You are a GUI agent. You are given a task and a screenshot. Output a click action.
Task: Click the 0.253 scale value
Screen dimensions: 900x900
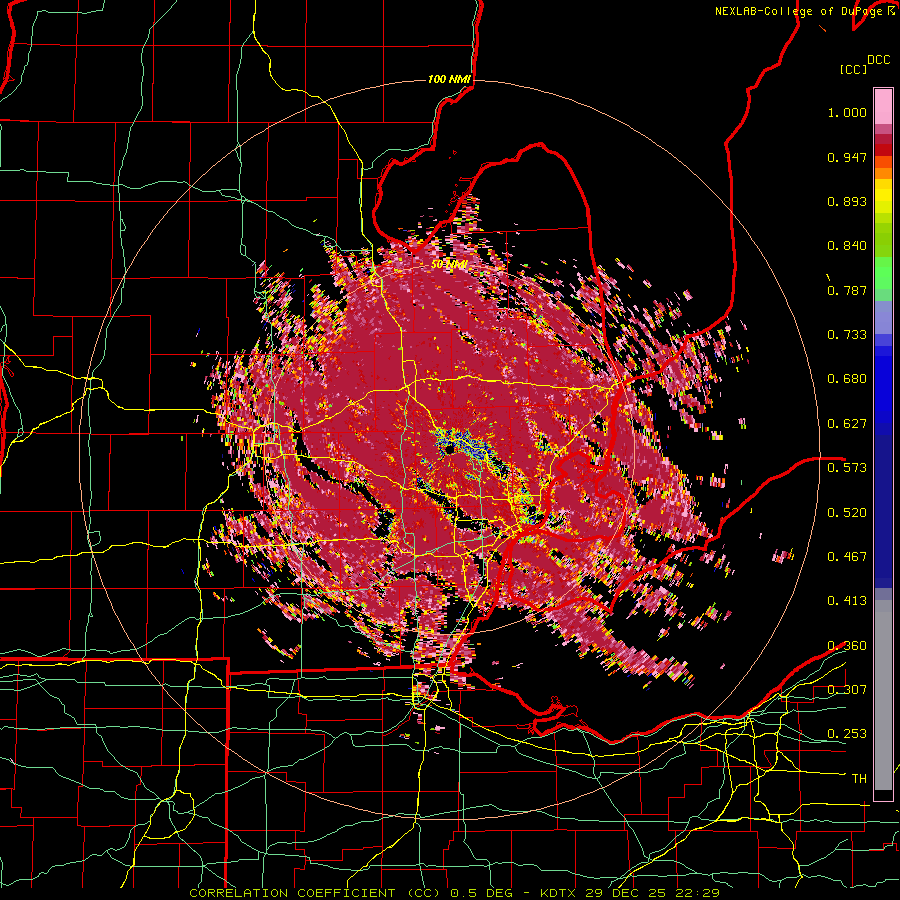click(x=847, y=734)
